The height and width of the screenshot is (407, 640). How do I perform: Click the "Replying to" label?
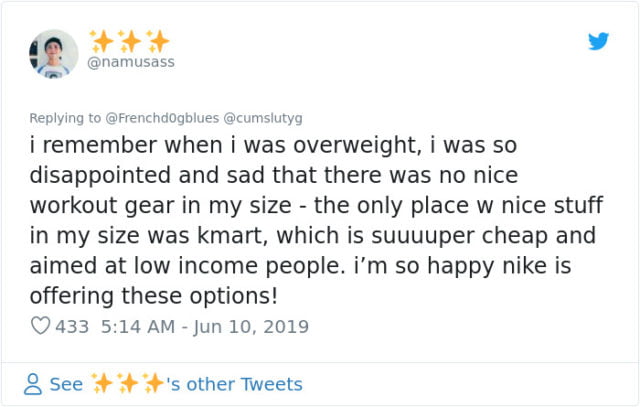click(64, 116)
